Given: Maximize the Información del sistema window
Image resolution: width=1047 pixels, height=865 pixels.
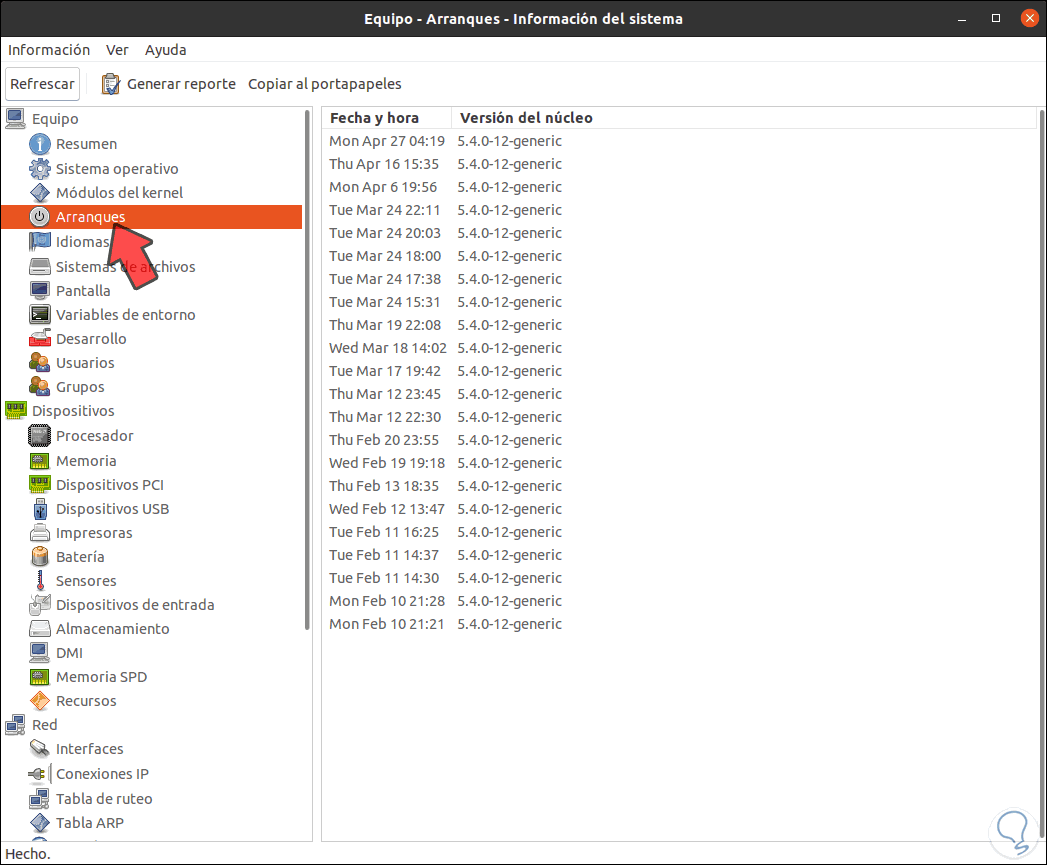Looking at the screenshot, I should coord(996,19).
